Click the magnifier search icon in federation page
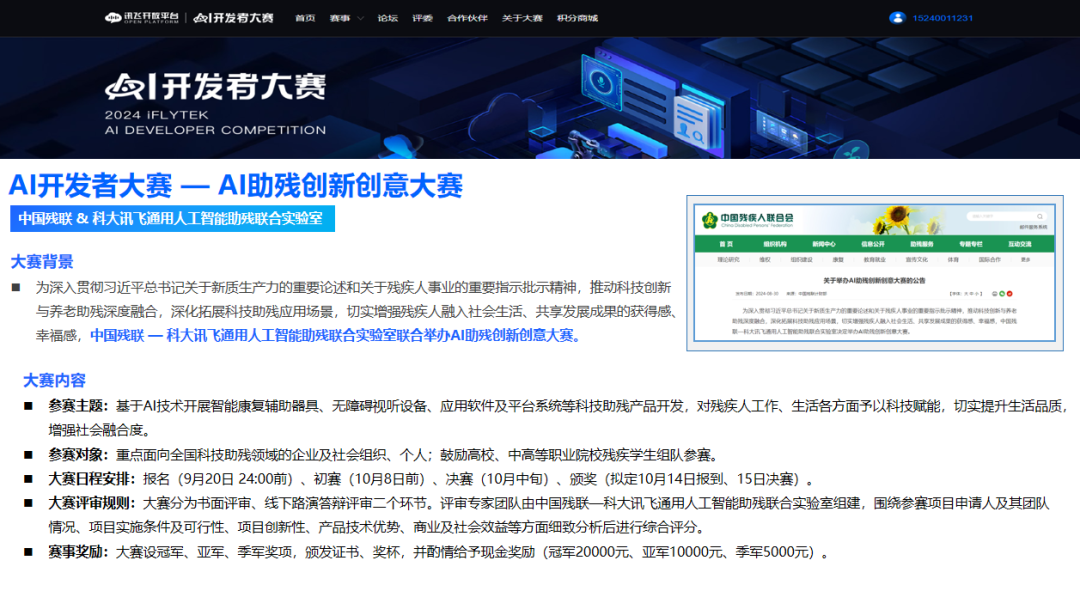 1040,216
